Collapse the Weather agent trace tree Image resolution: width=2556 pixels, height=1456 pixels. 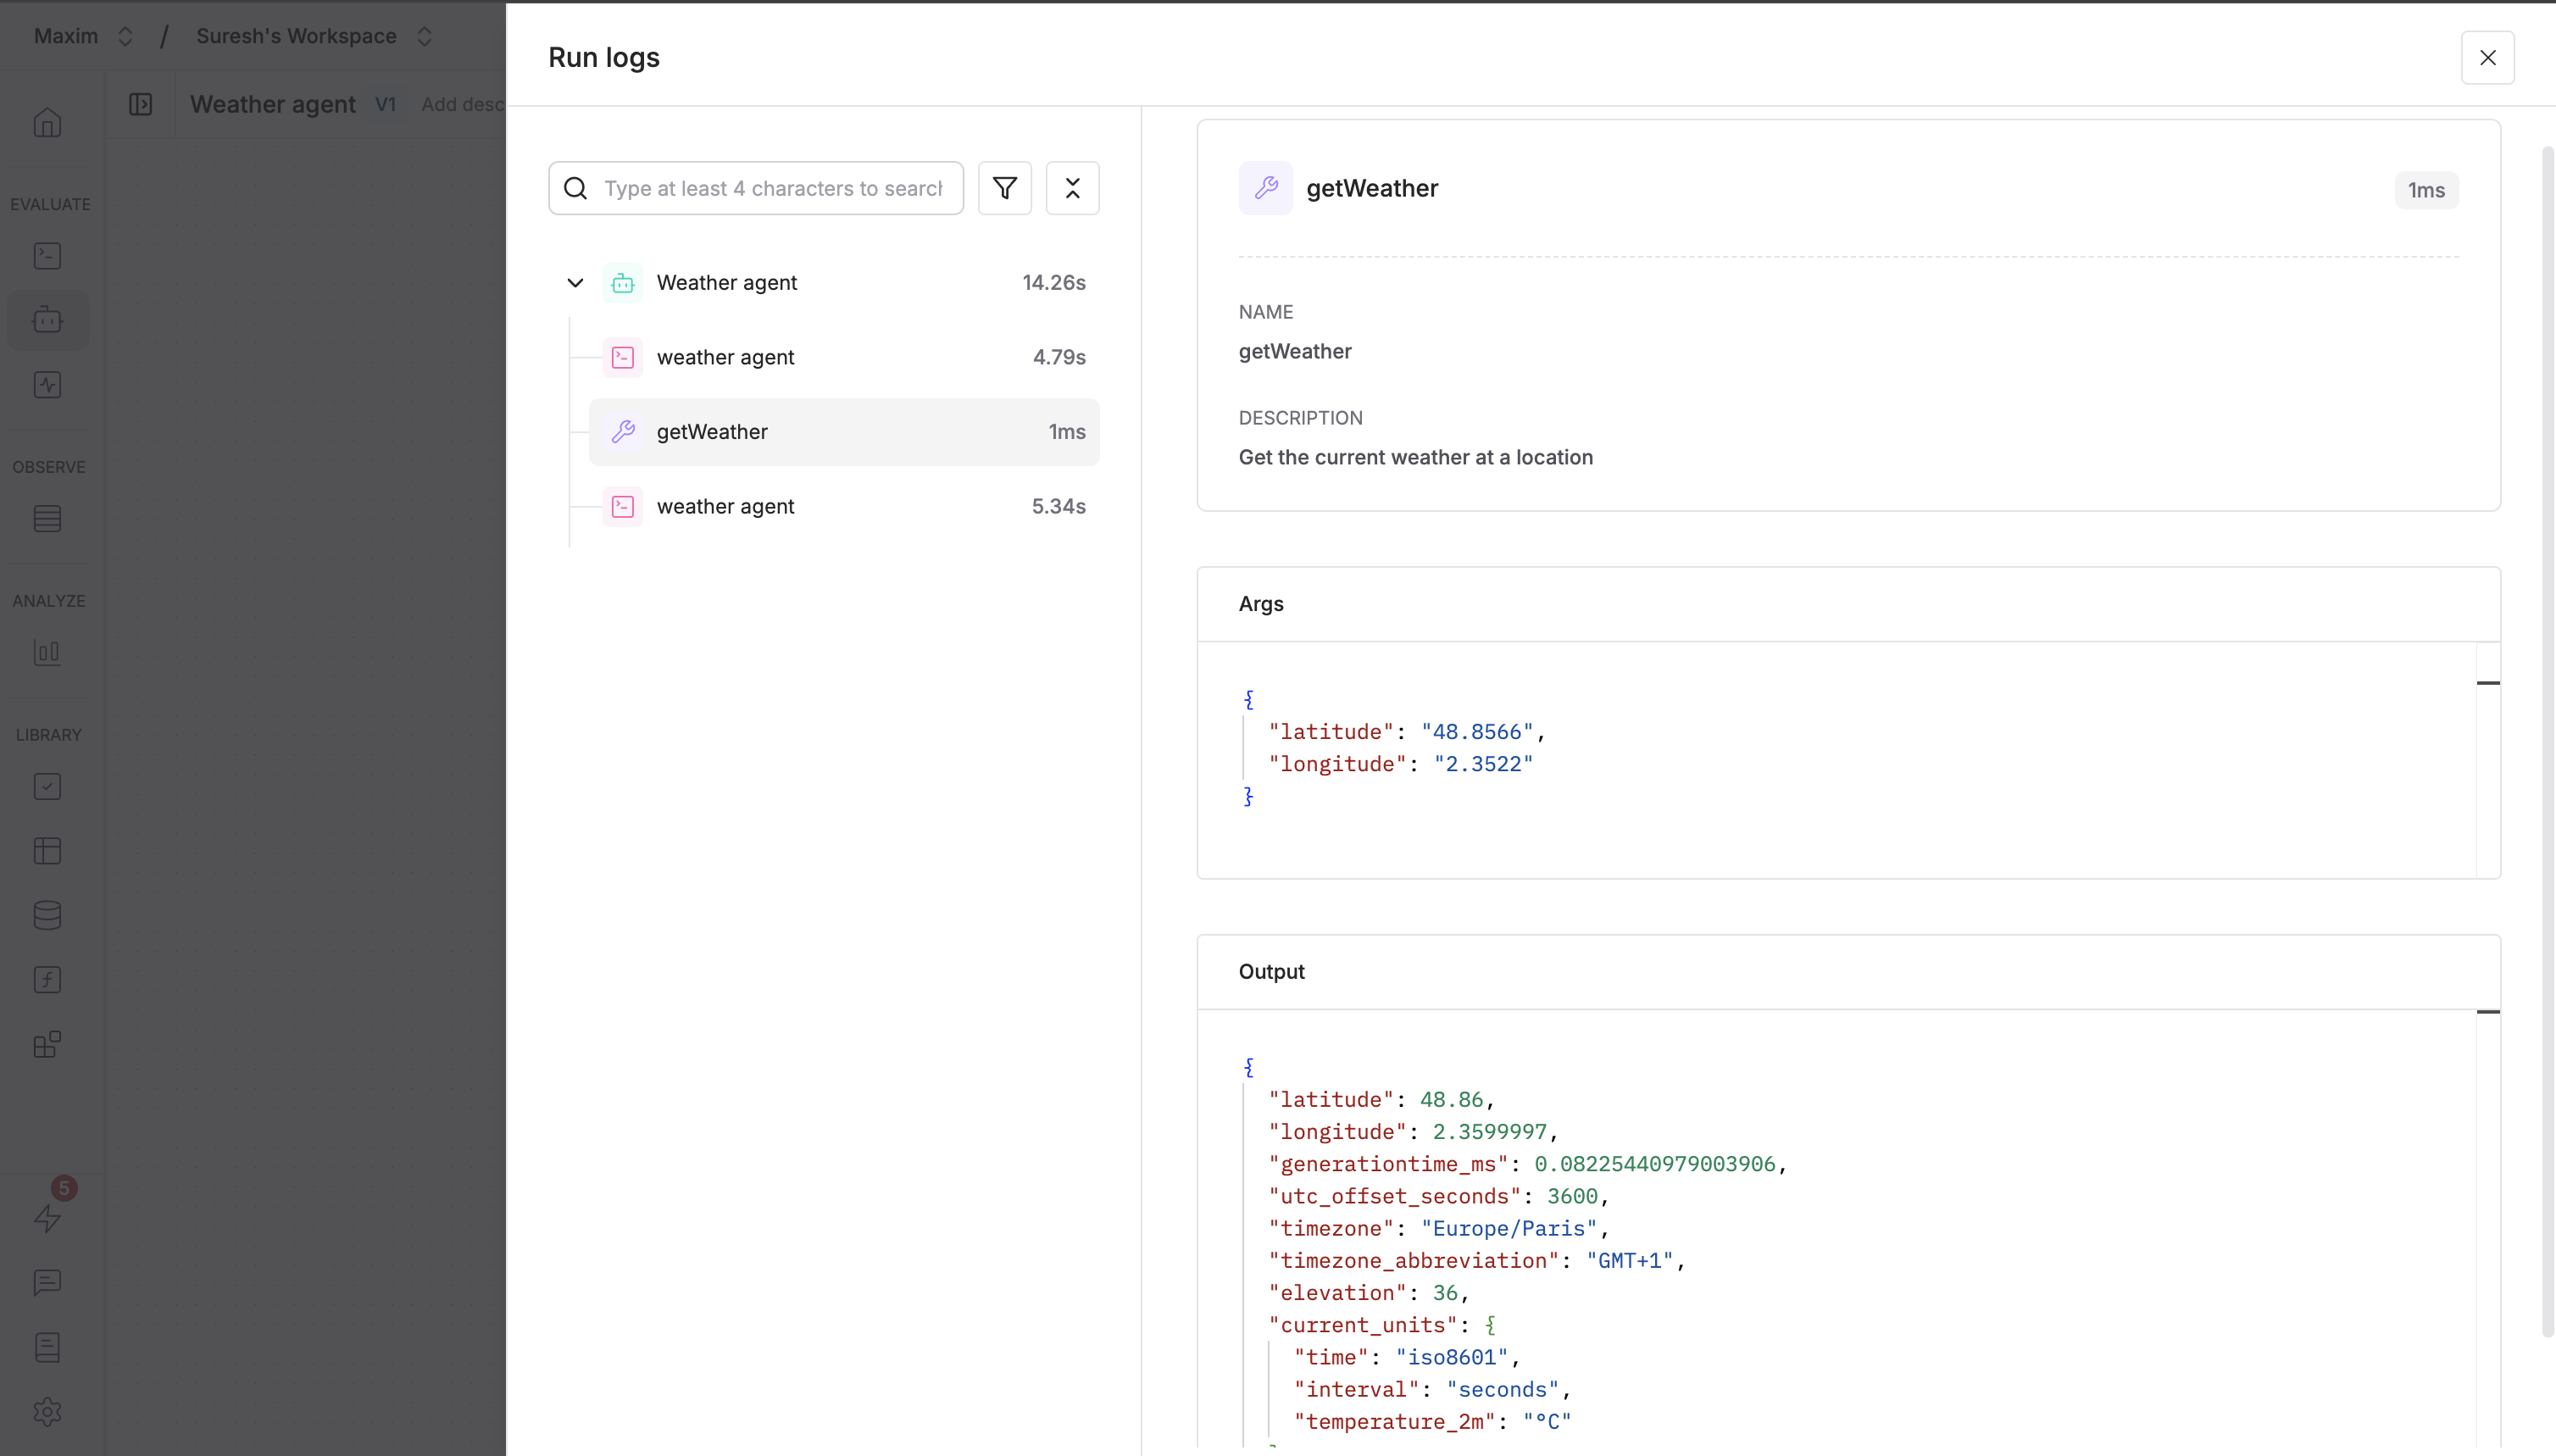click(575, 283)
